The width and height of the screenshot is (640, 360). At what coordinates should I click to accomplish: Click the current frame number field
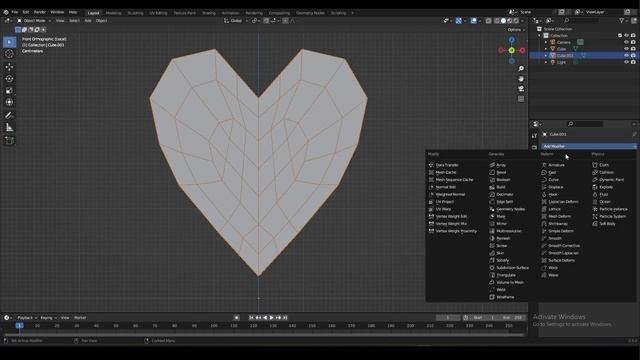point(448,318)
